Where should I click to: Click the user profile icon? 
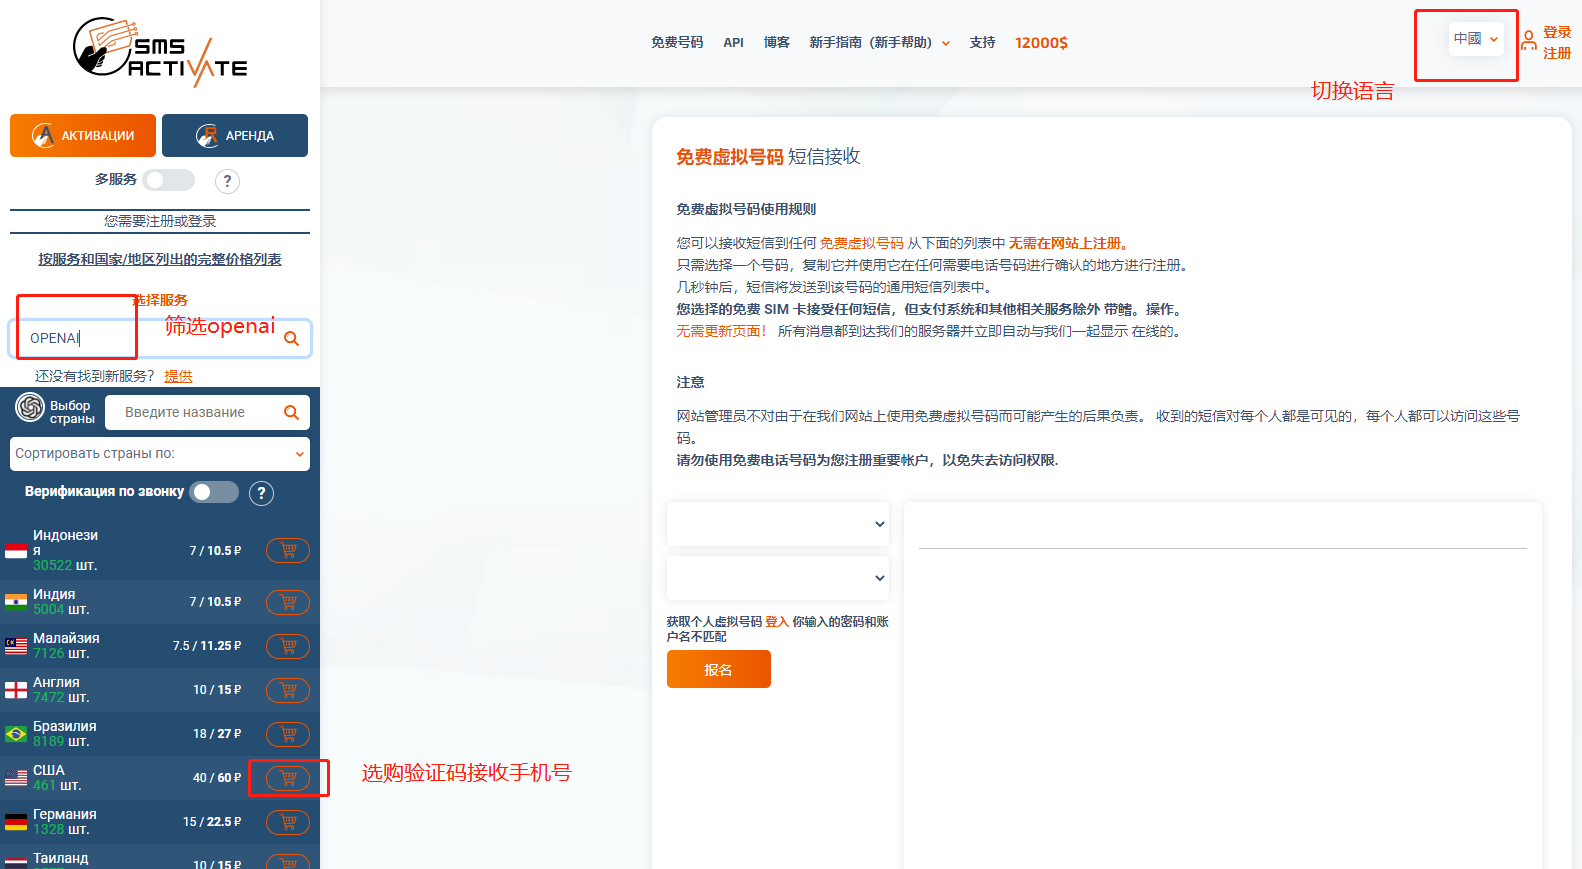coord(1529,41)
